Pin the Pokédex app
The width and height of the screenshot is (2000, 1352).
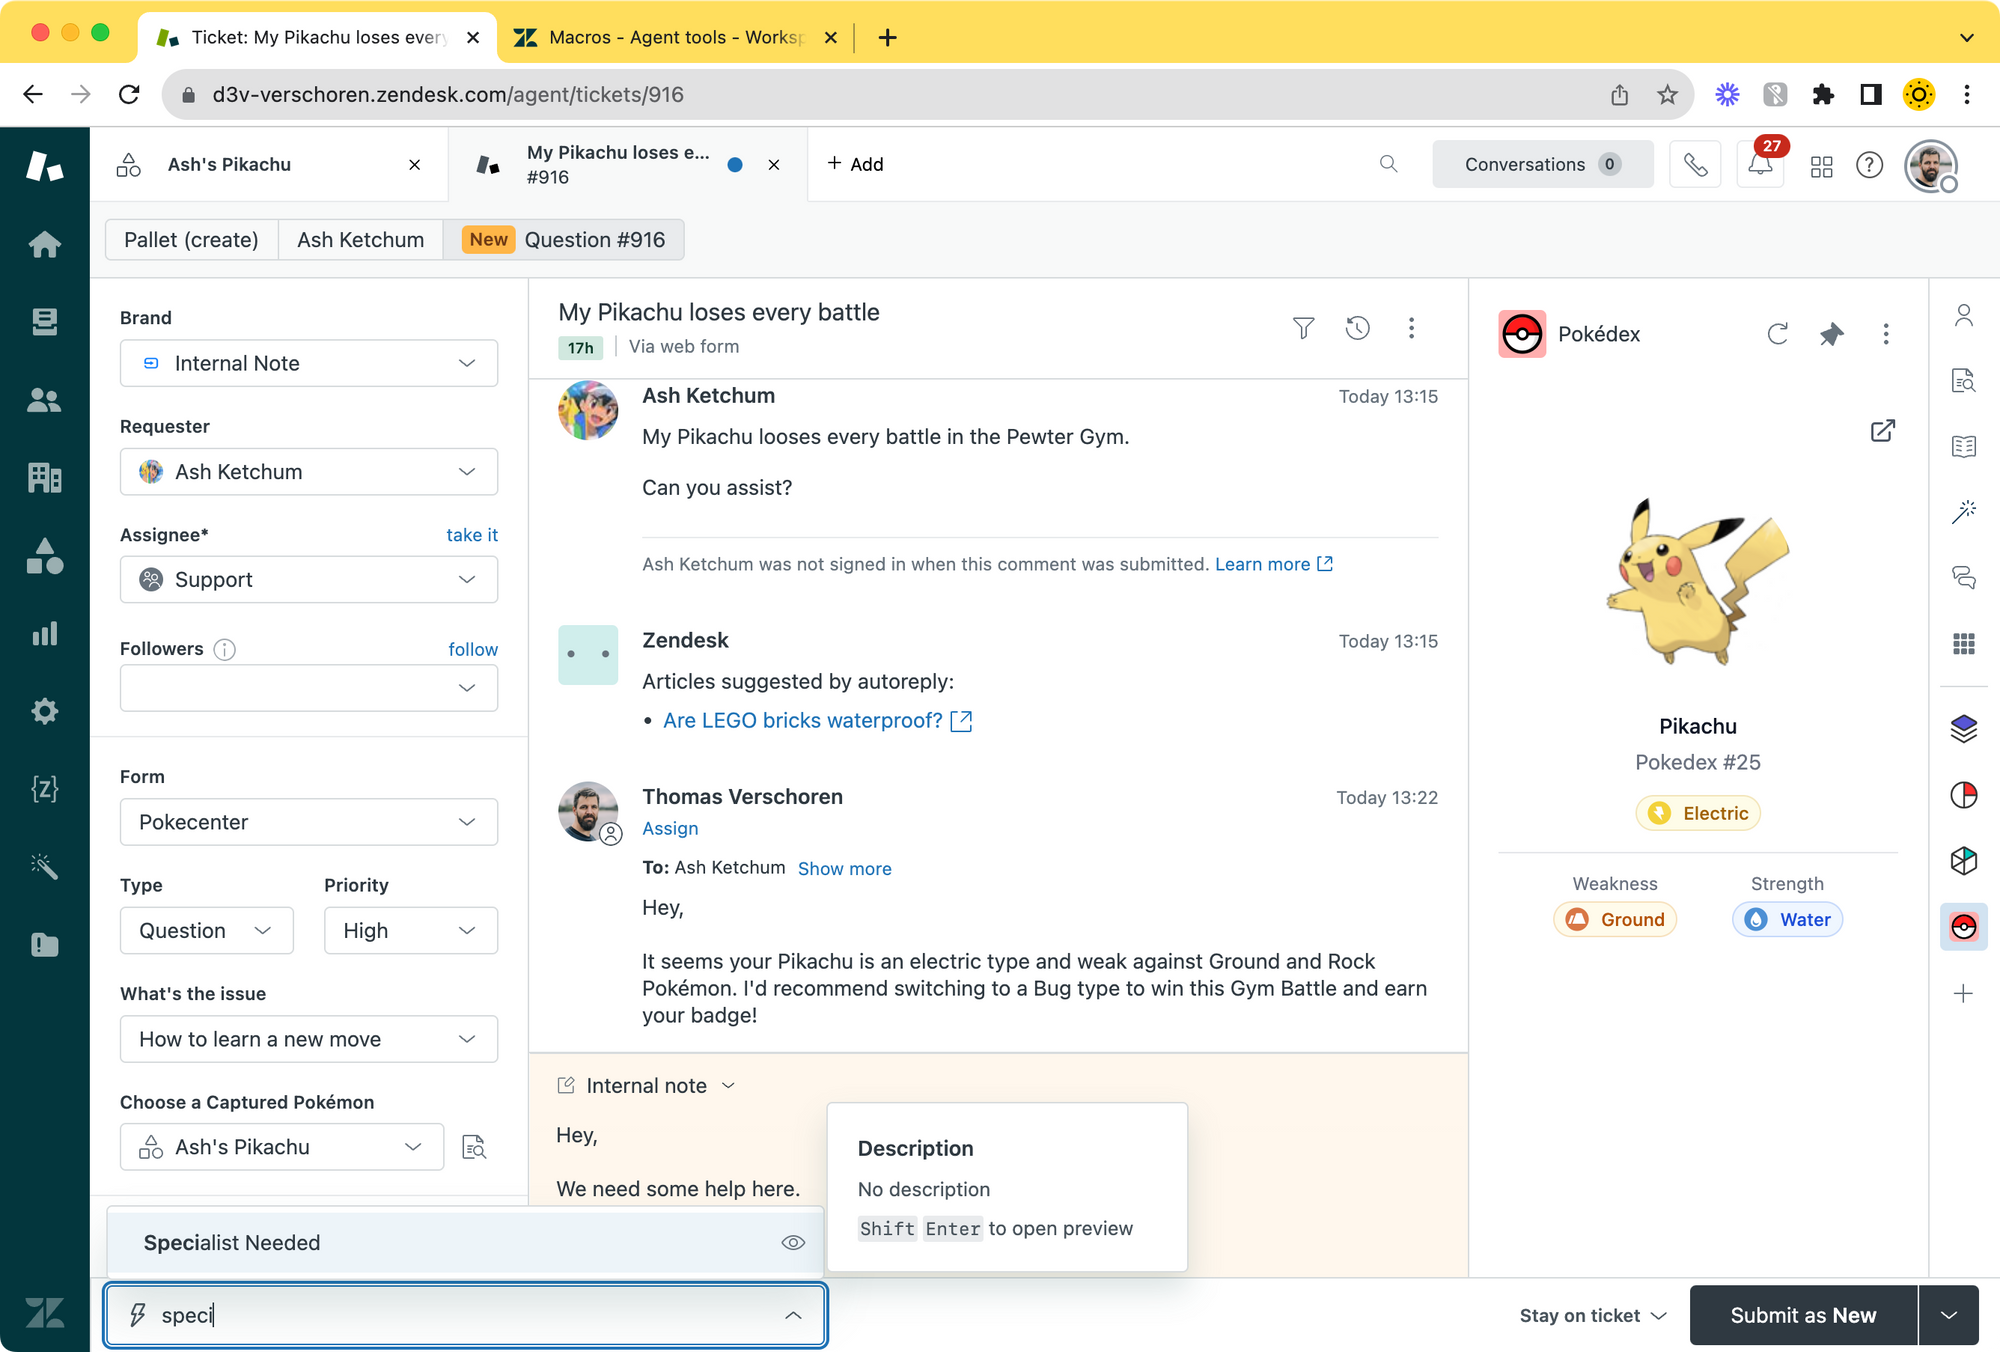click(1831, 334)
